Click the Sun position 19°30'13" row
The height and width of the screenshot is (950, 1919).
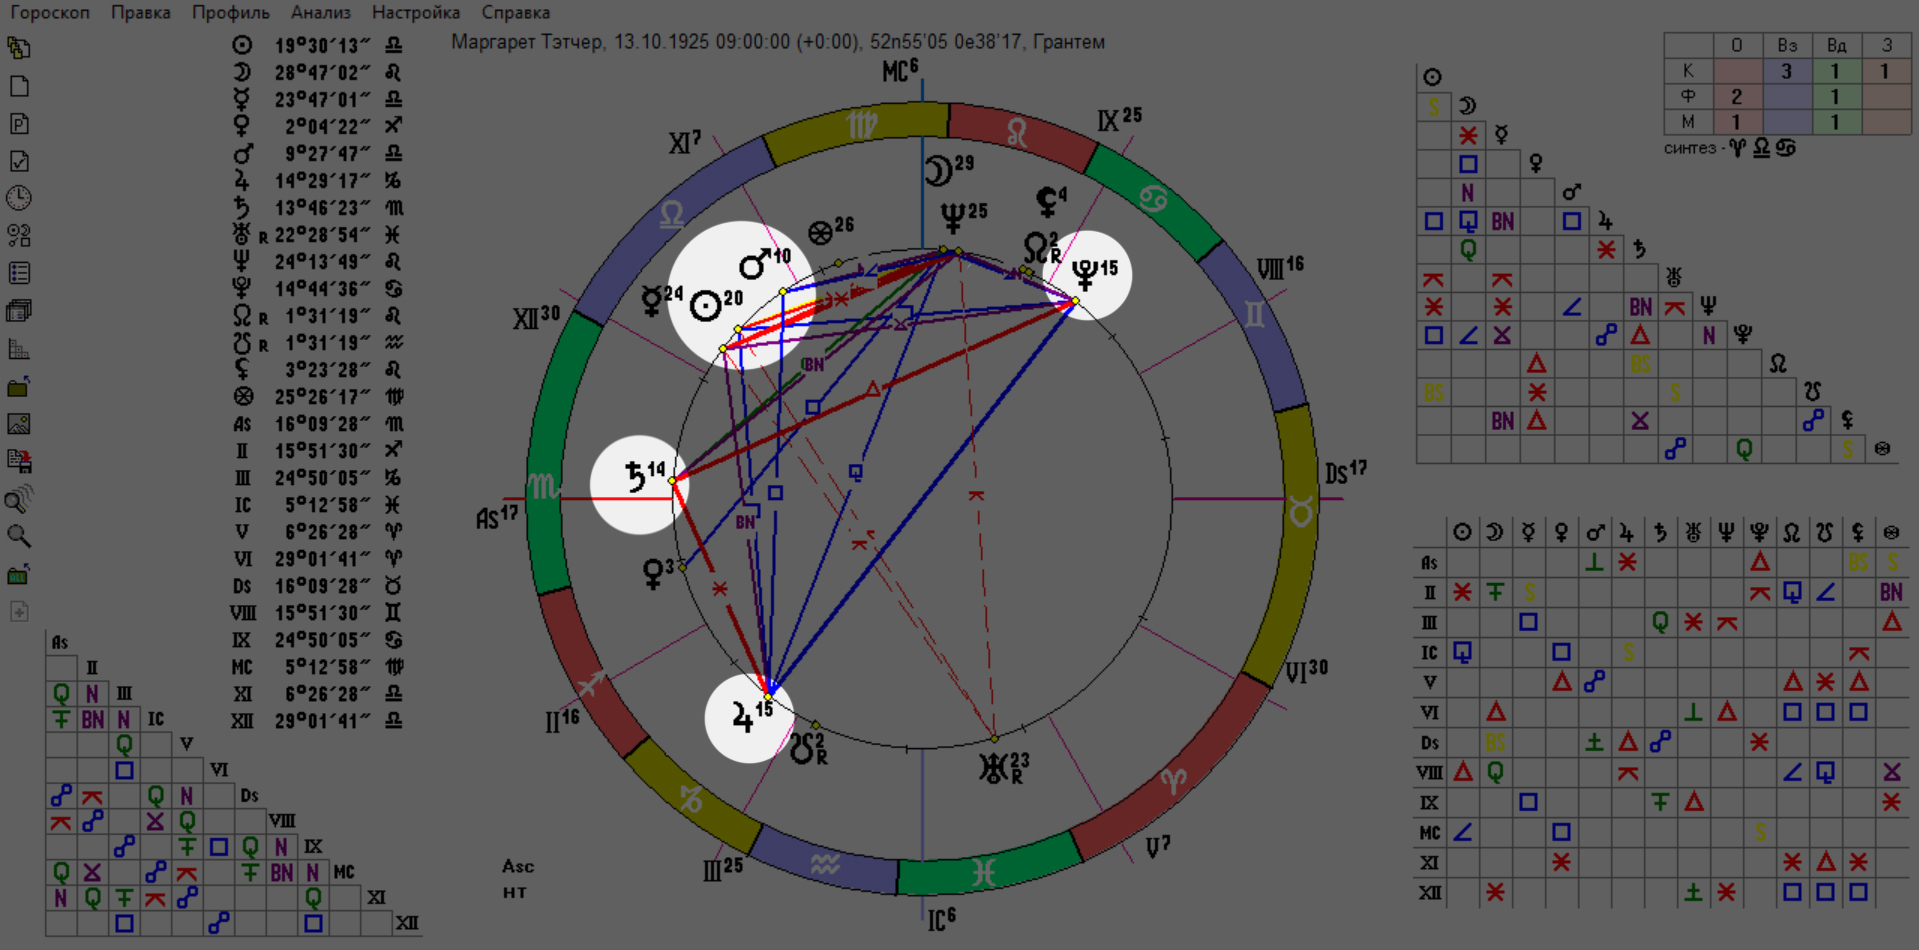click(317, 45)
